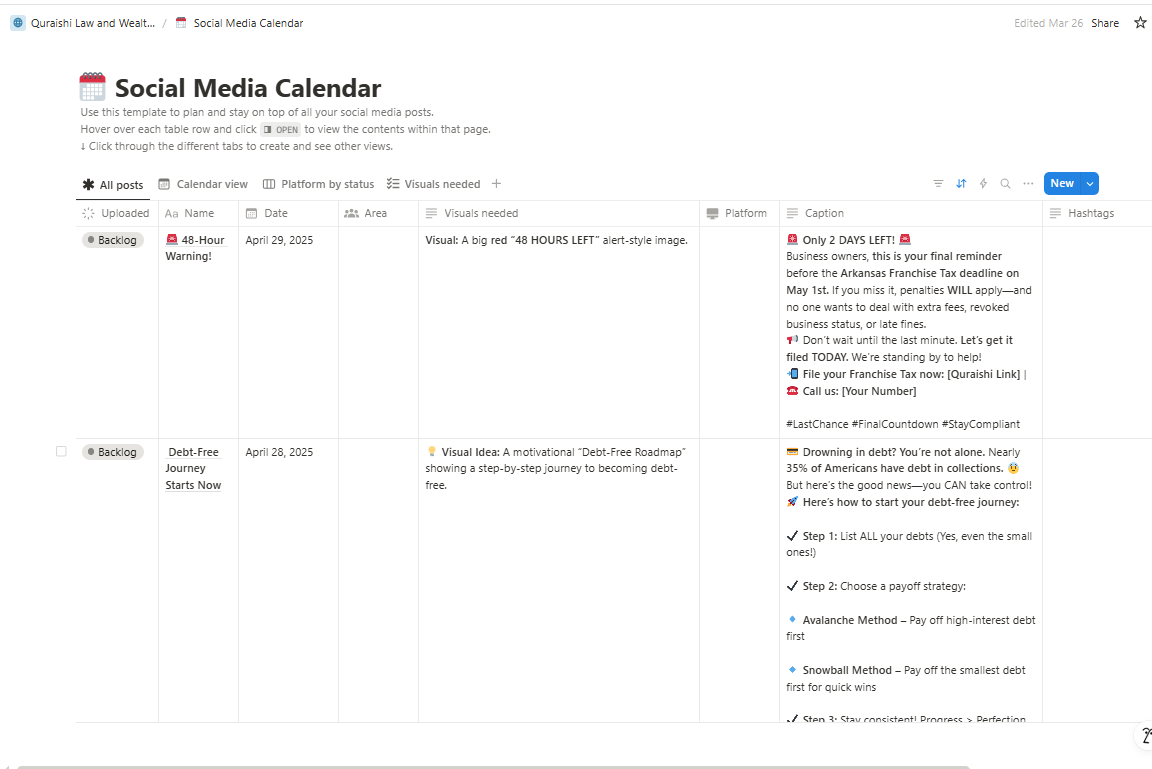Click the 'Drowning in debt?' caption cell
The height and width of the screenshot is (769, 1152).
(x=910, y=580)
